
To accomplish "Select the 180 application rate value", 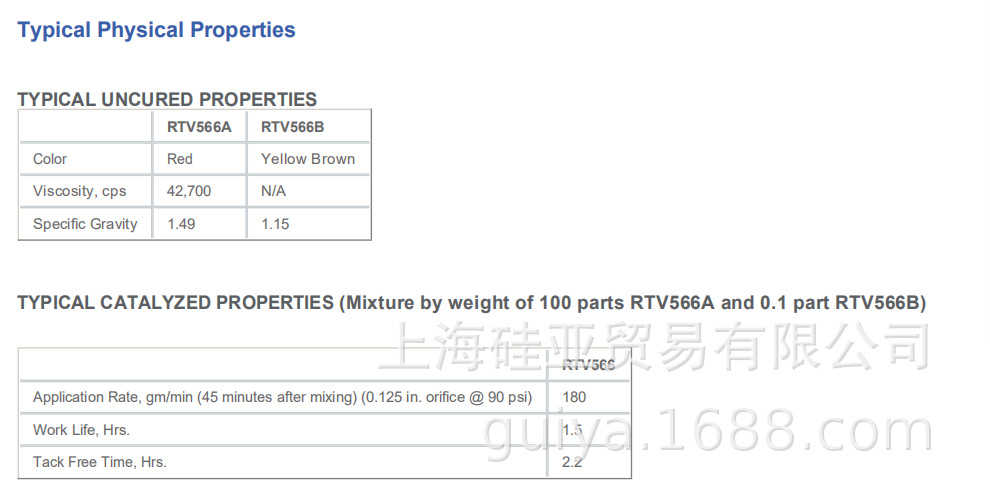I will point(574,397).
